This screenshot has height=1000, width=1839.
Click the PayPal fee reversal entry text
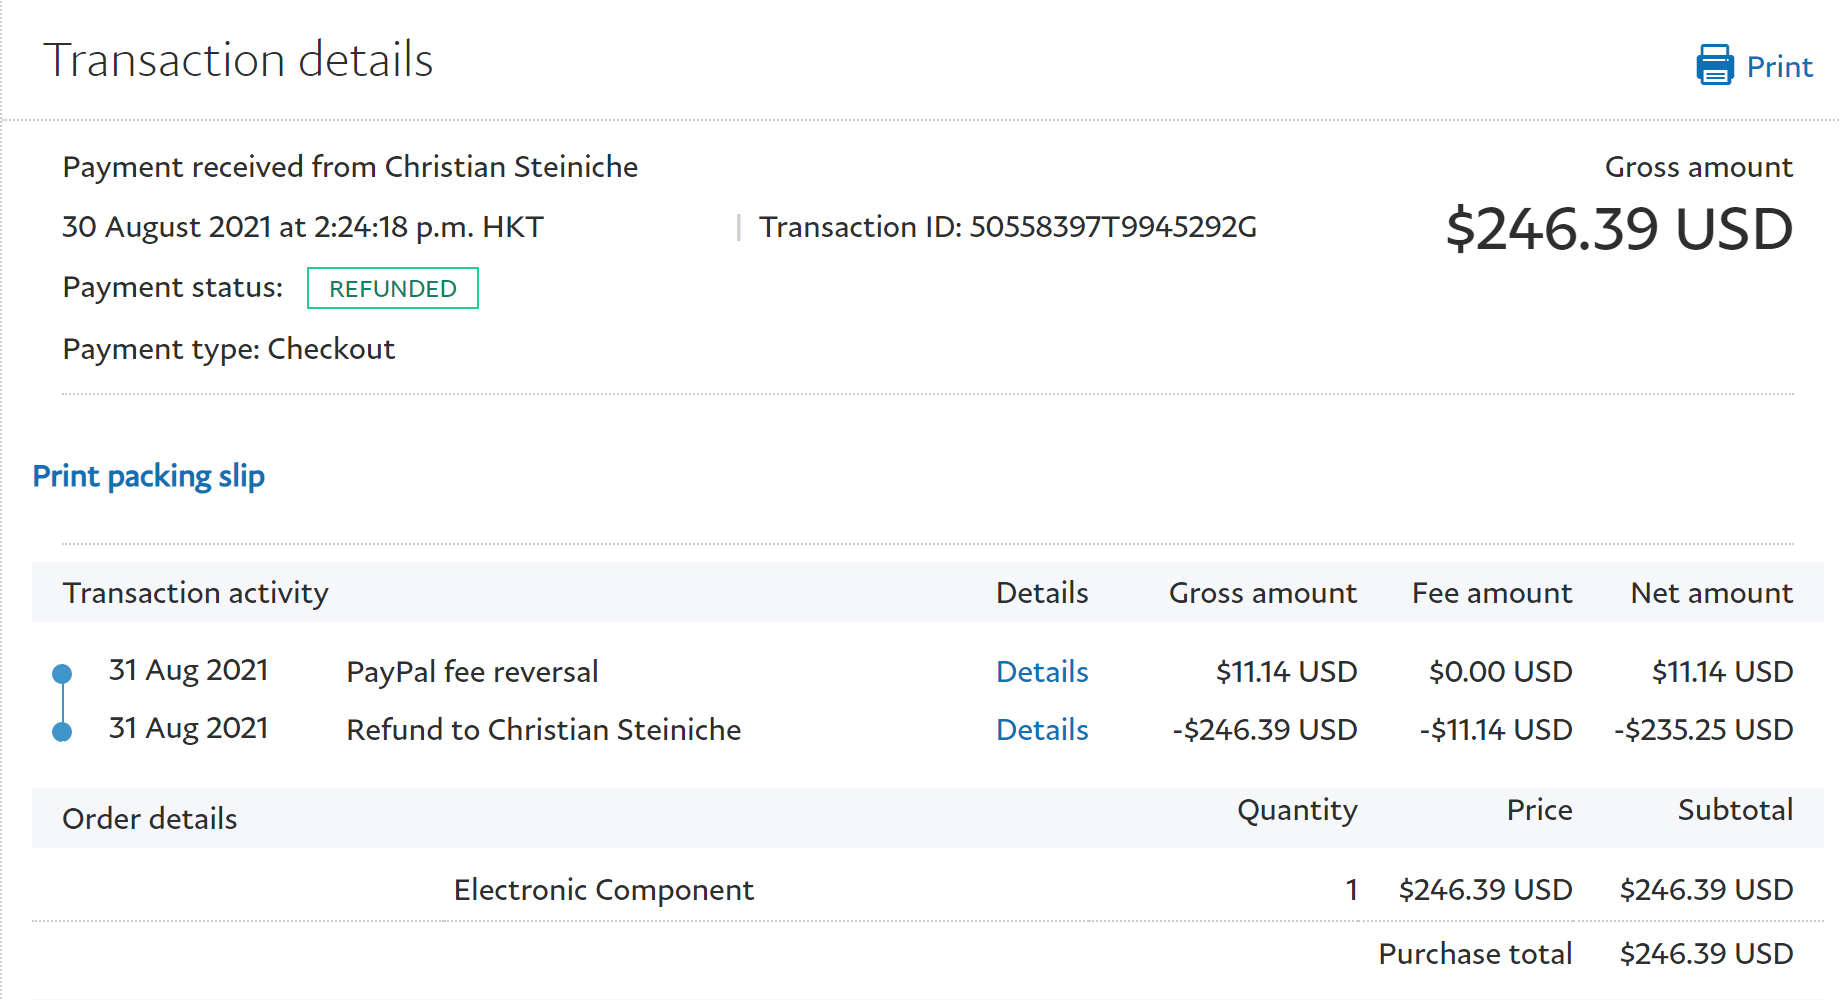tap(472, 672)
